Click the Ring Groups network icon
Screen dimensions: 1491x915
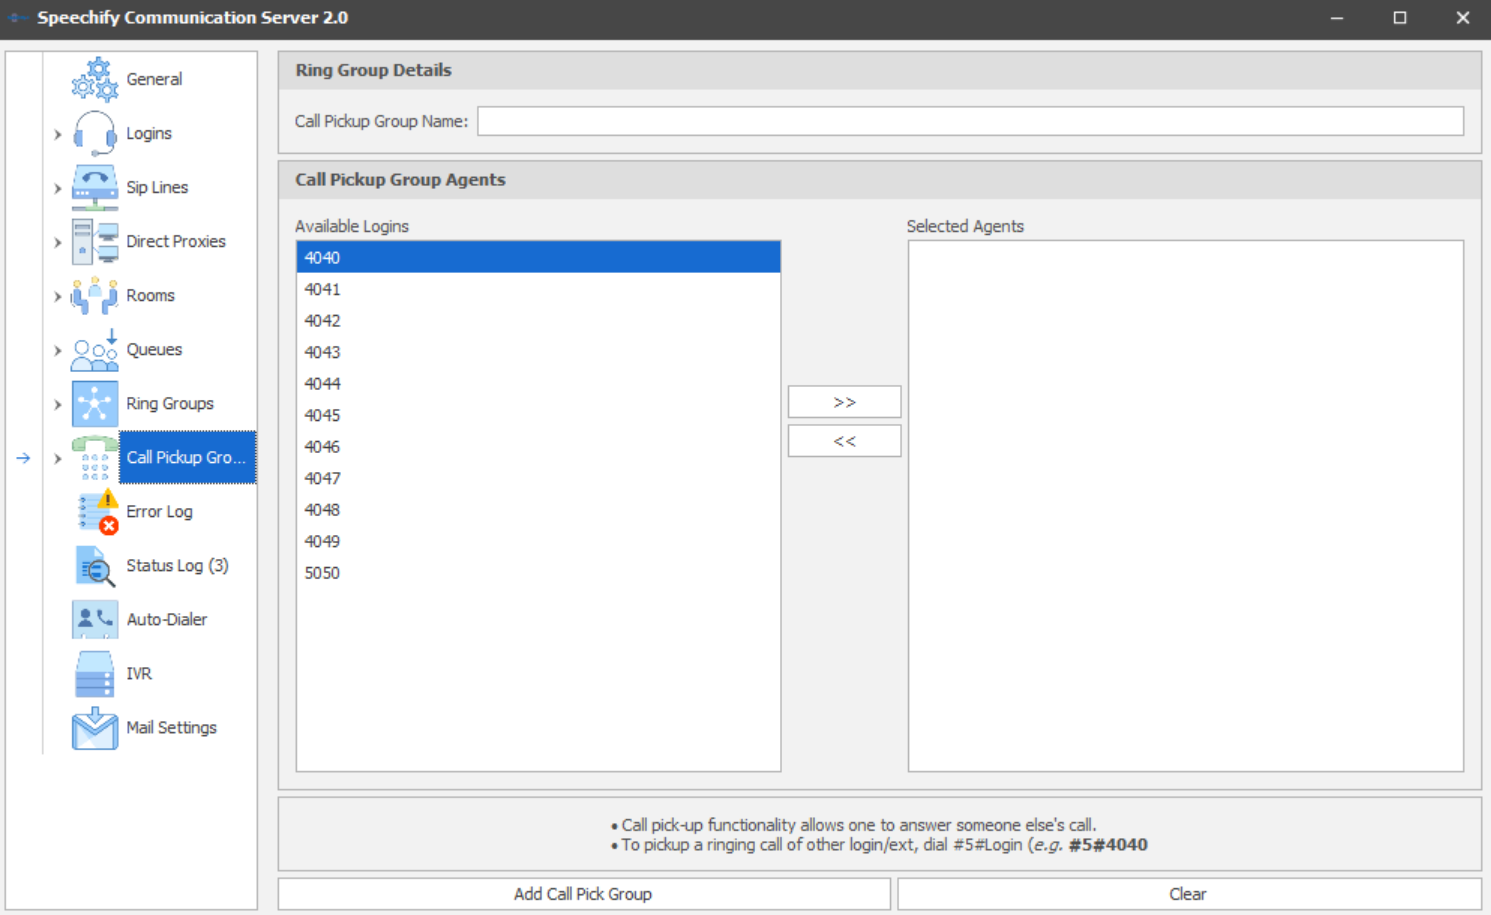(95, 403)
